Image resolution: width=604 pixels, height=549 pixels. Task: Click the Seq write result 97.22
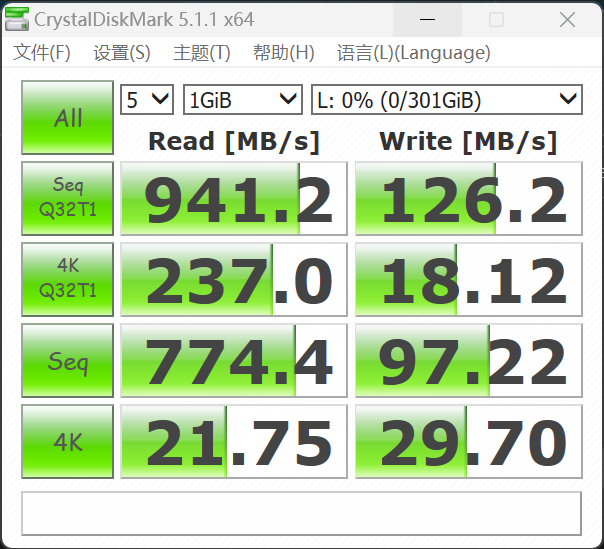coord(469,360)
